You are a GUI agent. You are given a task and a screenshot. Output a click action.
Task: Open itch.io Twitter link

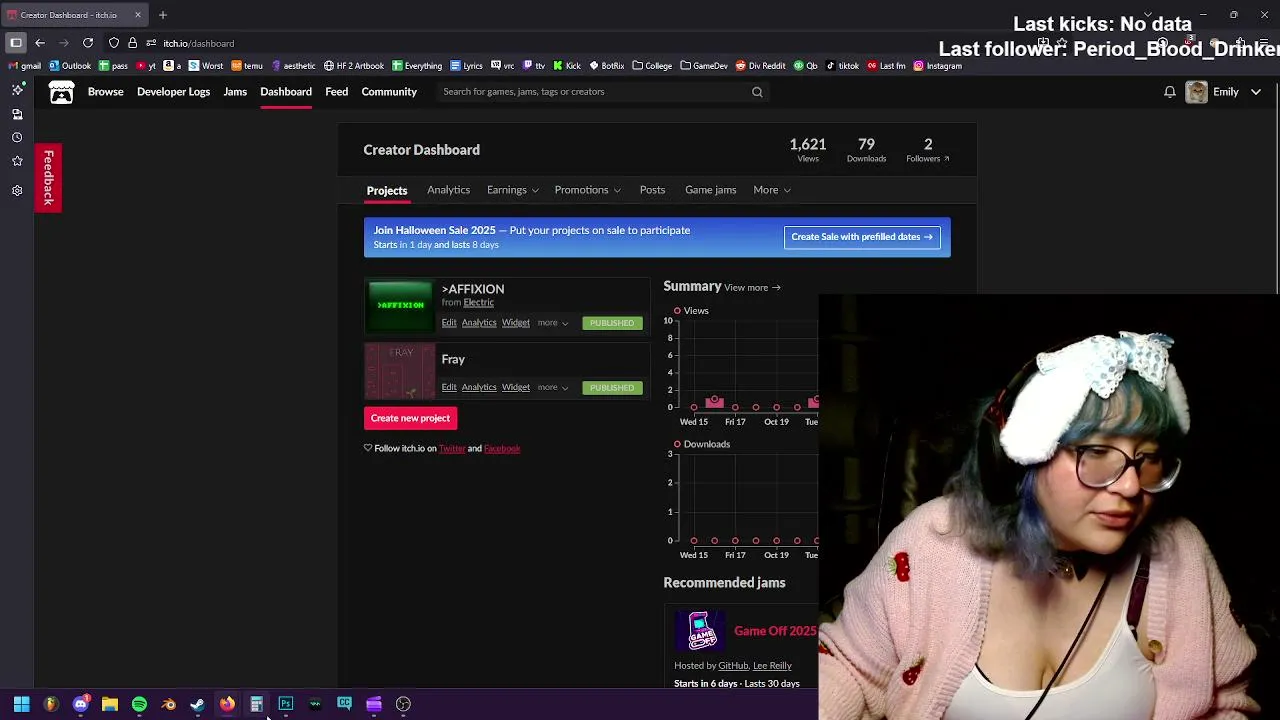(452, 449)
